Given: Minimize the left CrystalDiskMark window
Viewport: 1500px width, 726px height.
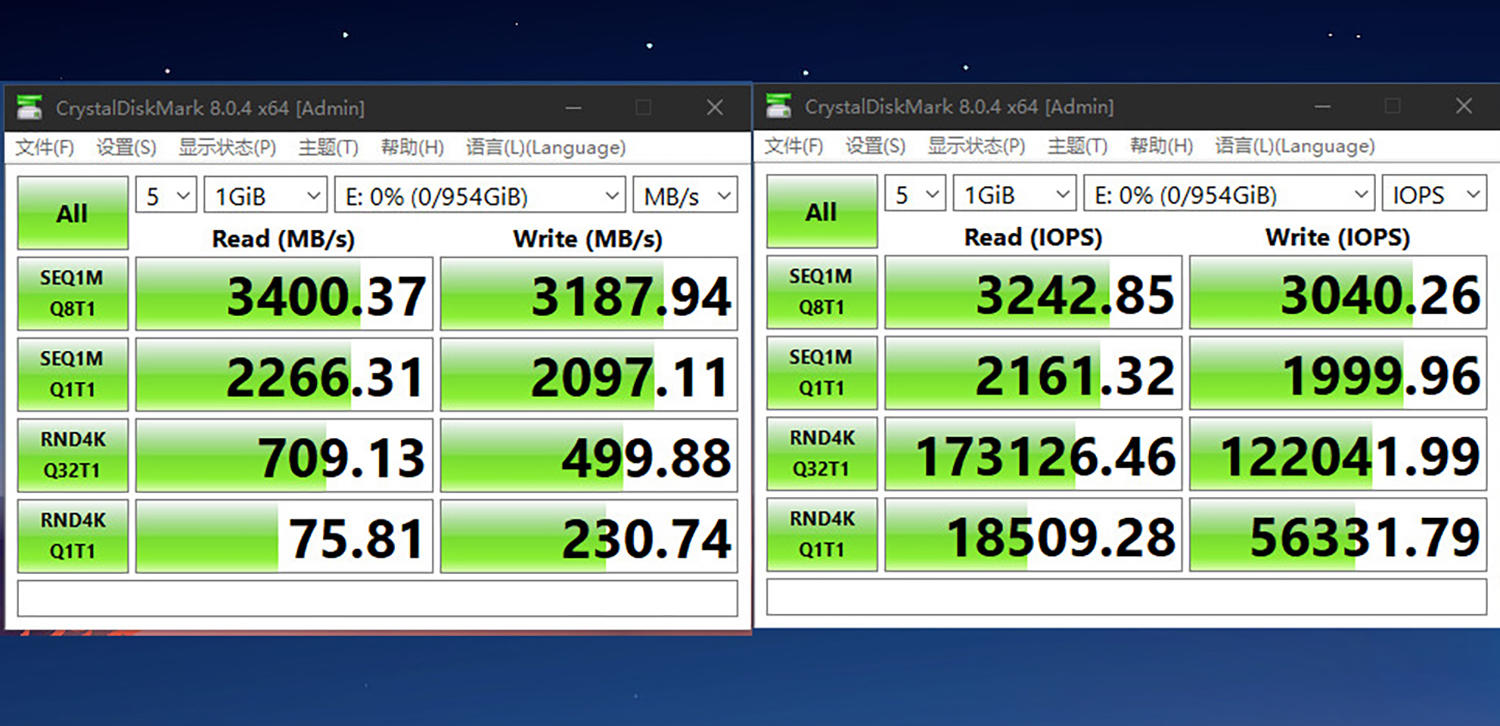Looking at the screenshot, I should click(573, 108).
